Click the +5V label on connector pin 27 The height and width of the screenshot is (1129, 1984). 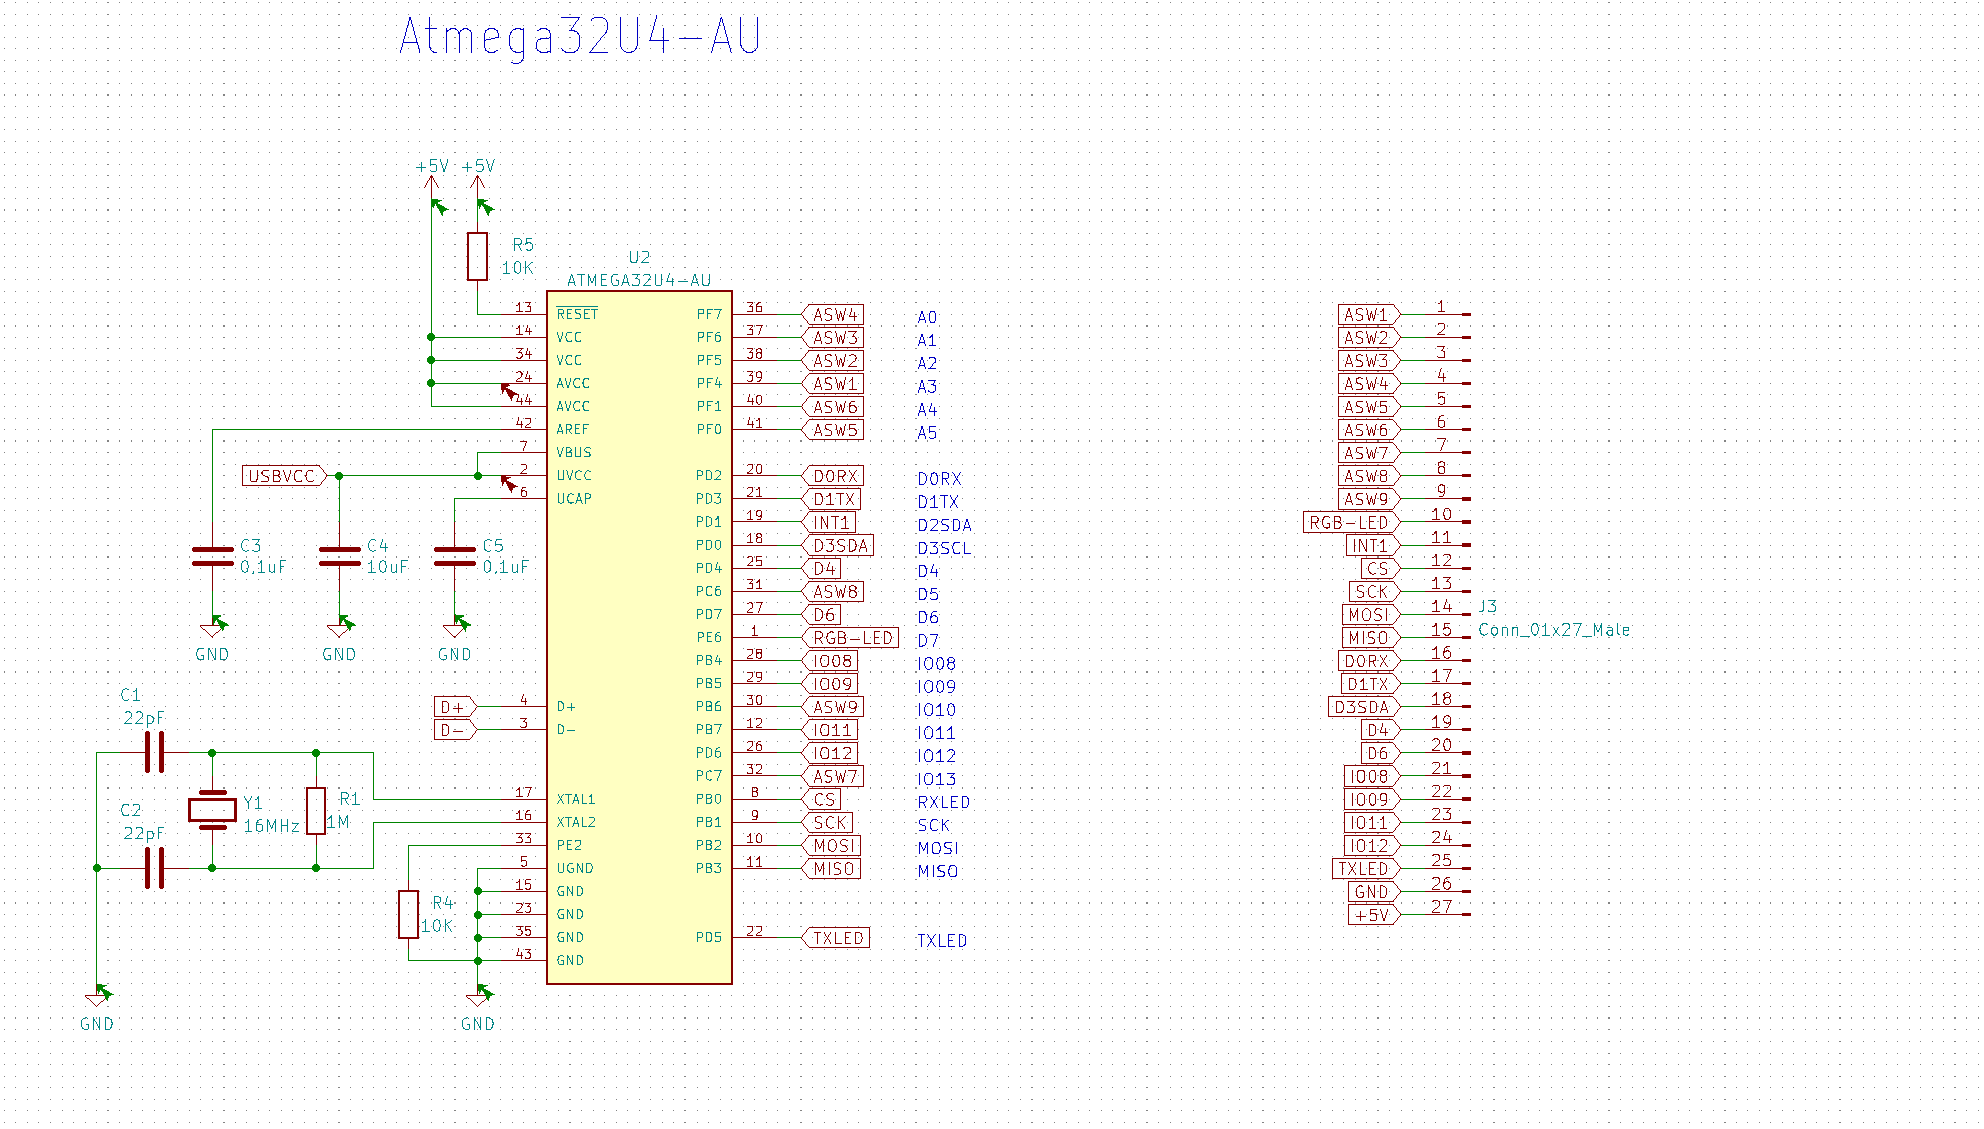tap(1372, 915)
